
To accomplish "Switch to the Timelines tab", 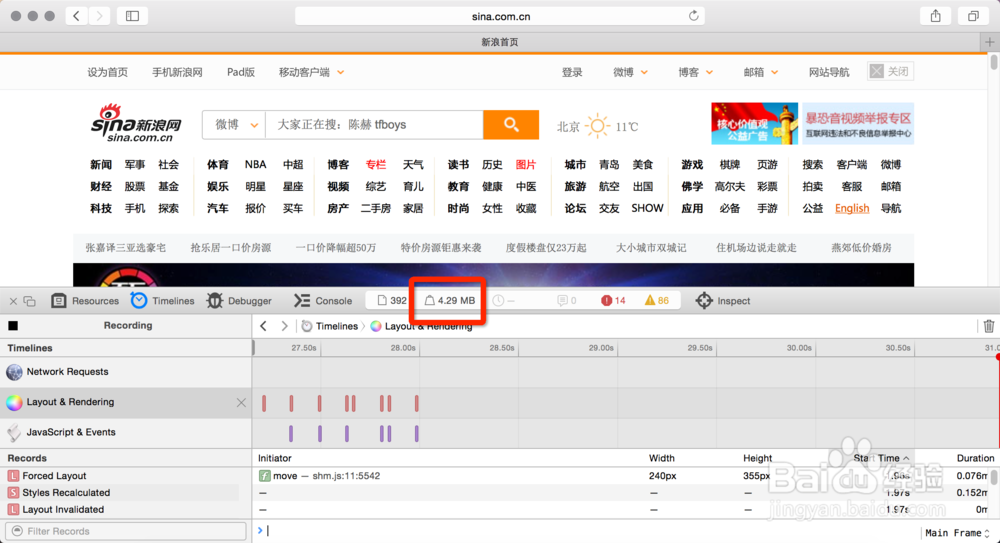I will tap(163, 301).
